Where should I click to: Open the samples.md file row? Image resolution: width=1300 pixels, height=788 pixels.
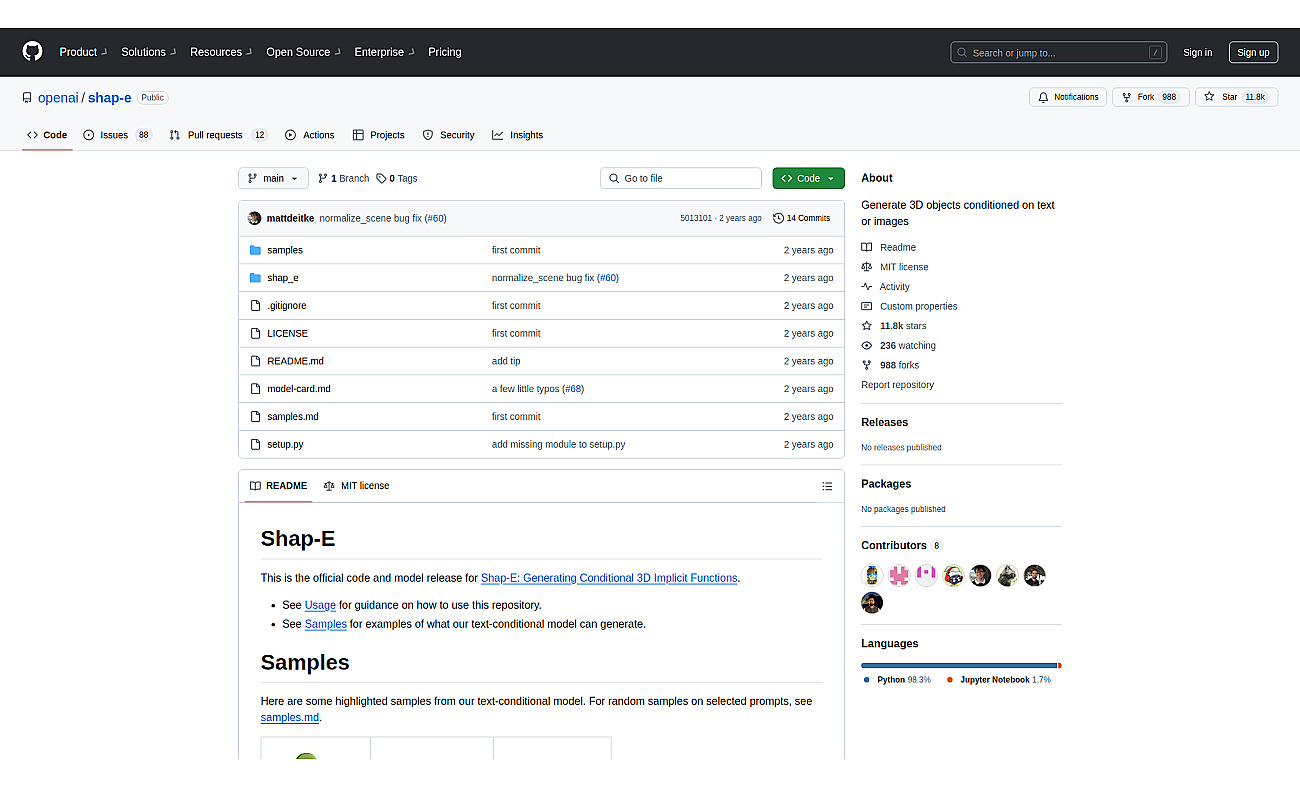coord(541,417)
